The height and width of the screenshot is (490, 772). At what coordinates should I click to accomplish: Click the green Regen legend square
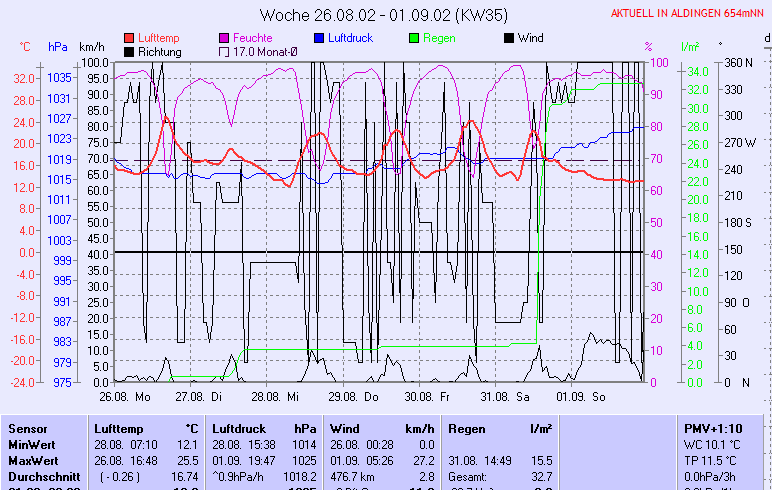[414, 38]
